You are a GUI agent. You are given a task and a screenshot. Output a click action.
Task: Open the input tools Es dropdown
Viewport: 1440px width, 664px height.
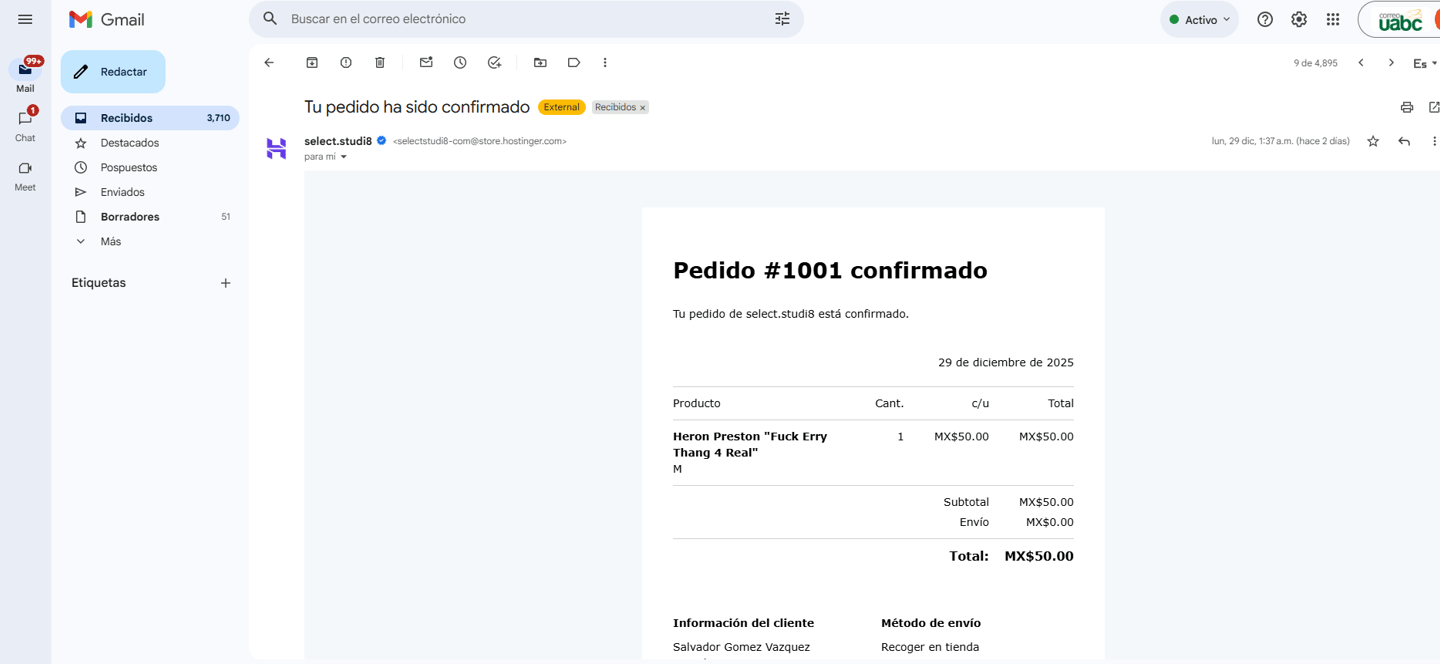pyautogui.click(x=1425, y=64)
